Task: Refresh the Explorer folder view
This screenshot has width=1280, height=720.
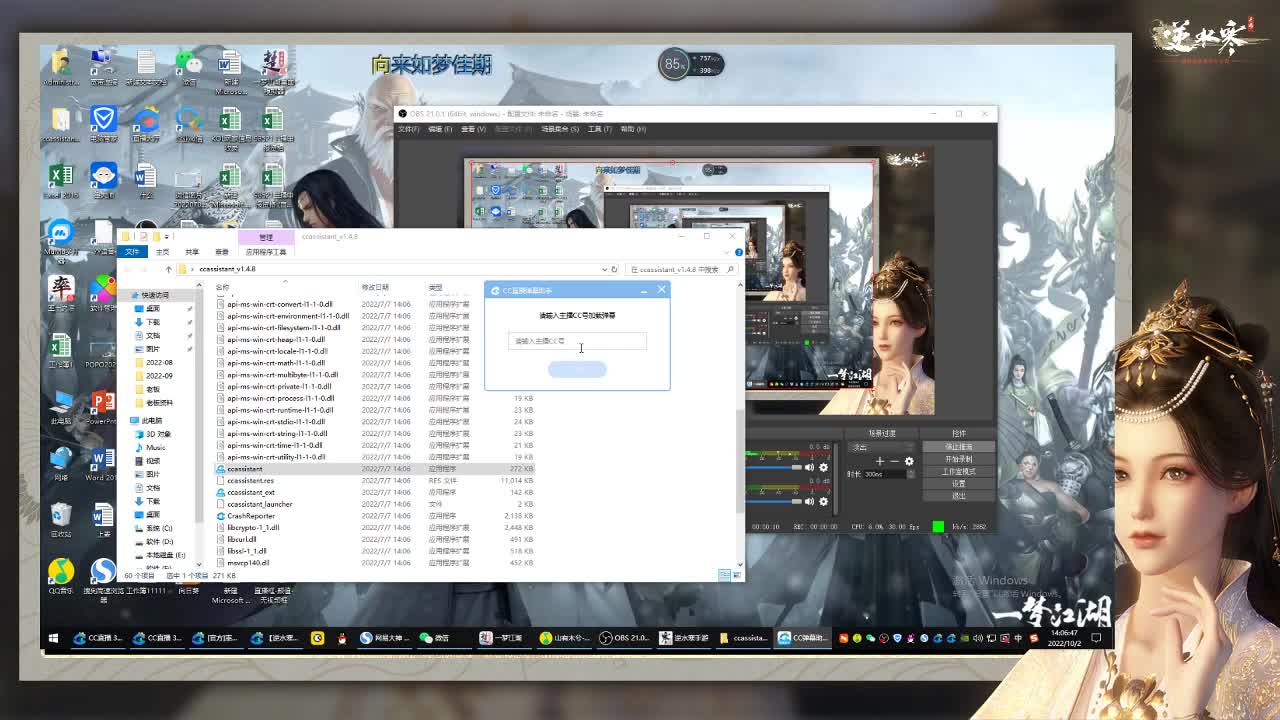Action: [x=614, y=269]
